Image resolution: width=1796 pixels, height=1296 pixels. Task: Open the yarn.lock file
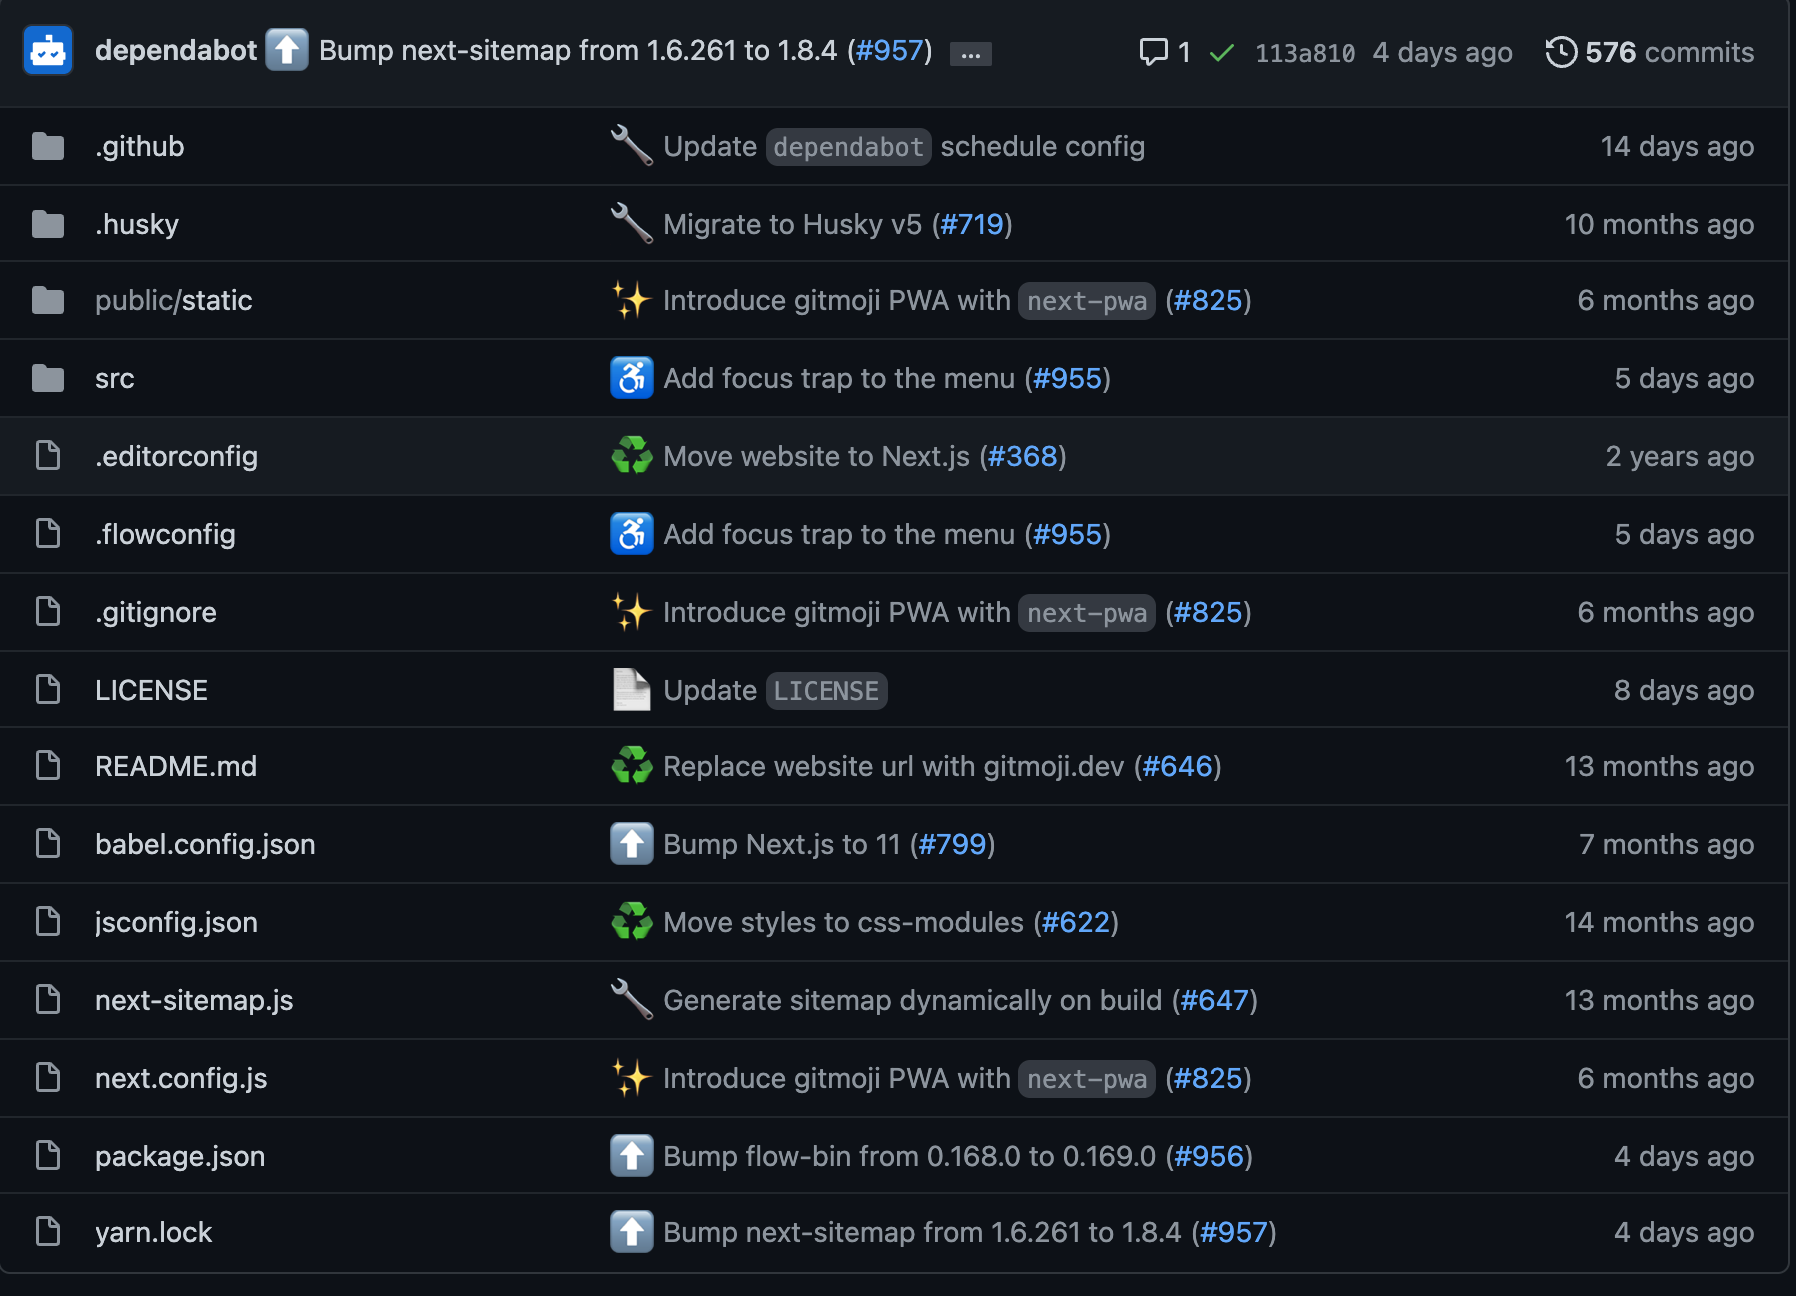click(x=153, y=1232)
